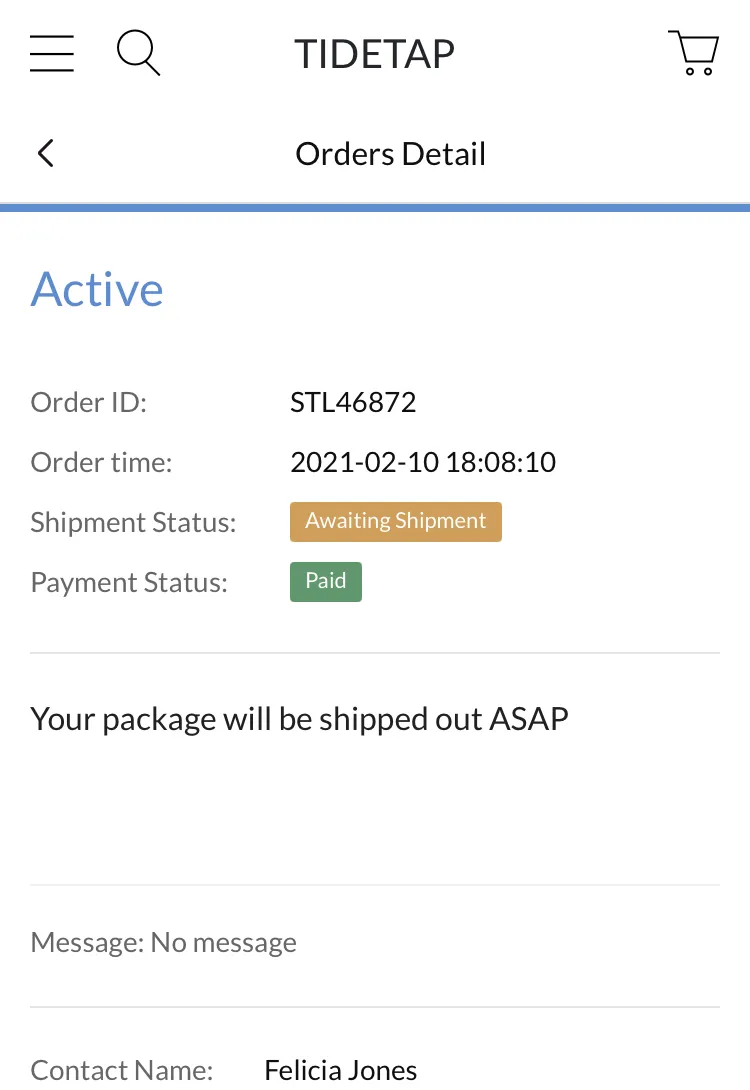Screen dimensions: 750x1090
Task: Tap the Active order status heading
Action: coord(97,289)
